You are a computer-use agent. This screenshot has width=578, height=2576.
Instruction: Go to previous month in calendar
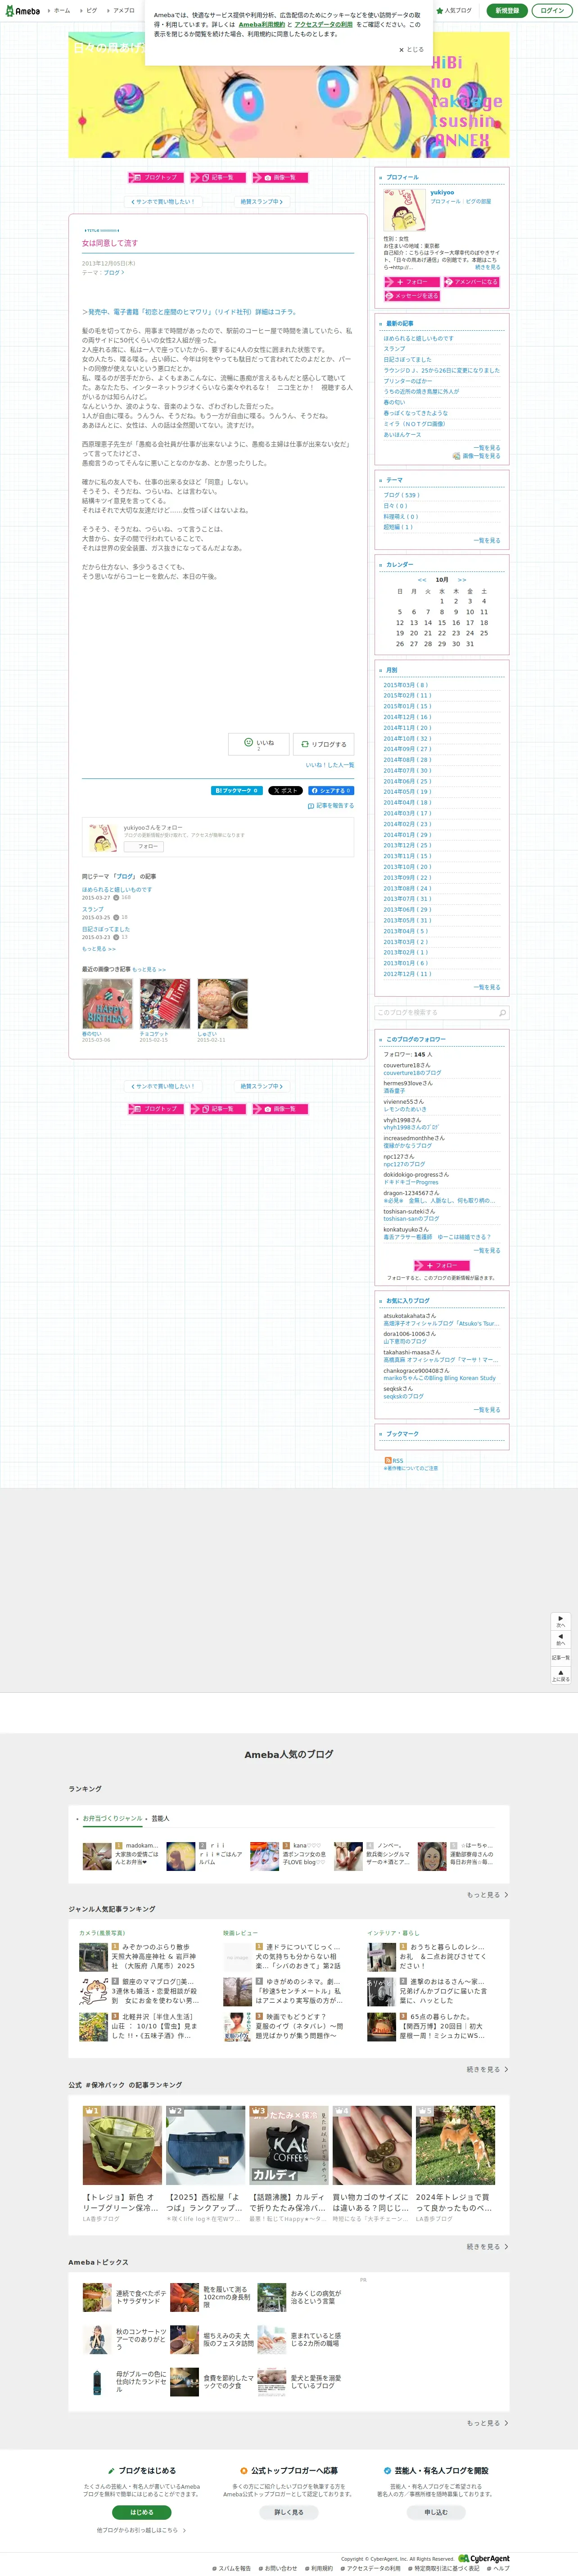(422, 580)
